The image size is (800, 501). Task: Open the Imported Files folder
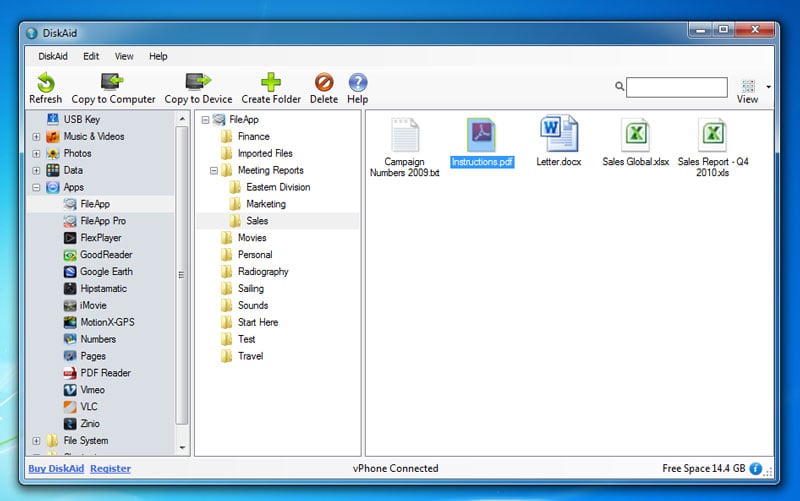257,154
